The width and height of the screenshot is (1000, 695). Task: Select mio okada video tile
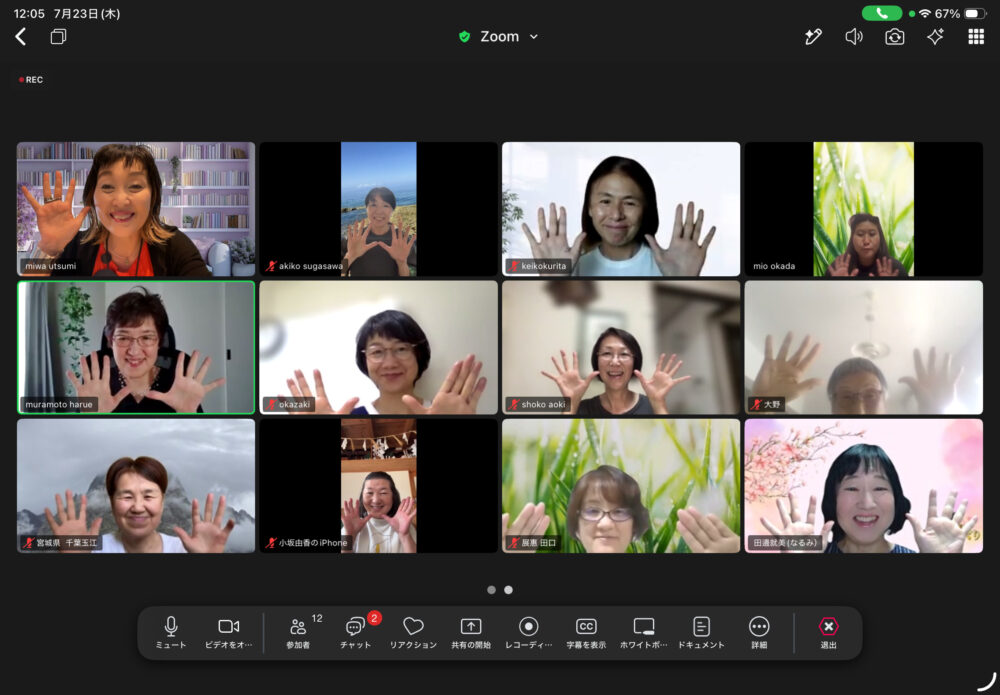864,209
